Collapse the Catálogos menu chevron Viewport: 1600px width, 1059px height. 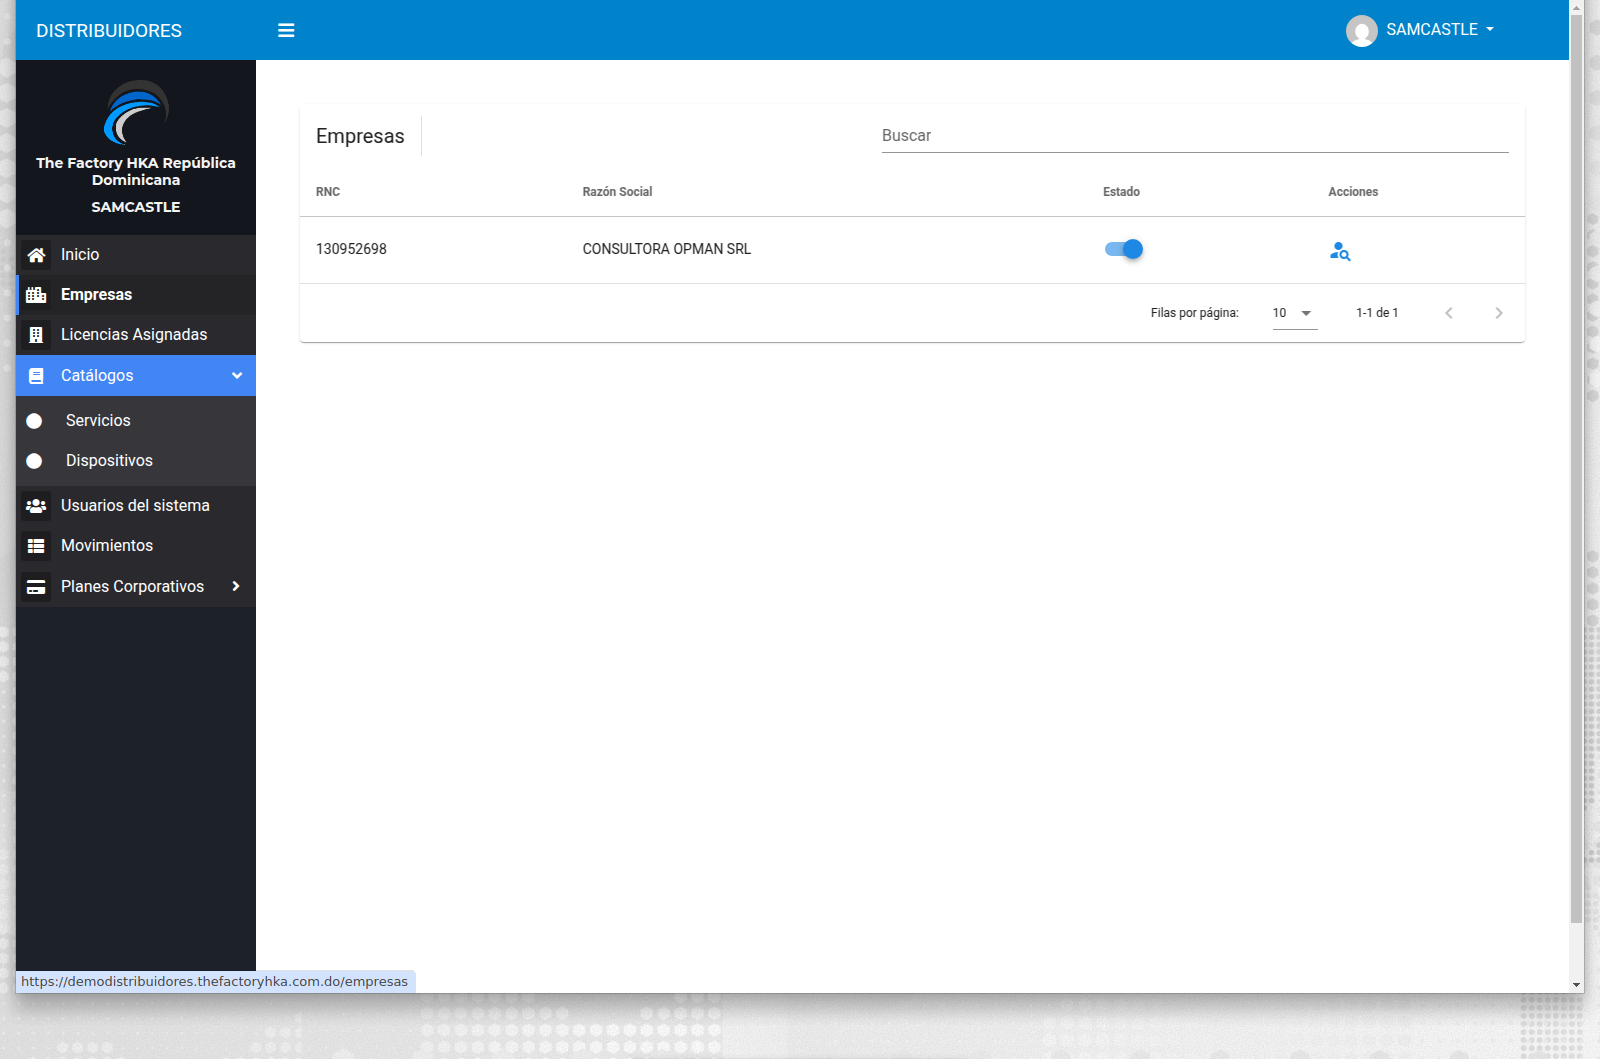(237, 376)
